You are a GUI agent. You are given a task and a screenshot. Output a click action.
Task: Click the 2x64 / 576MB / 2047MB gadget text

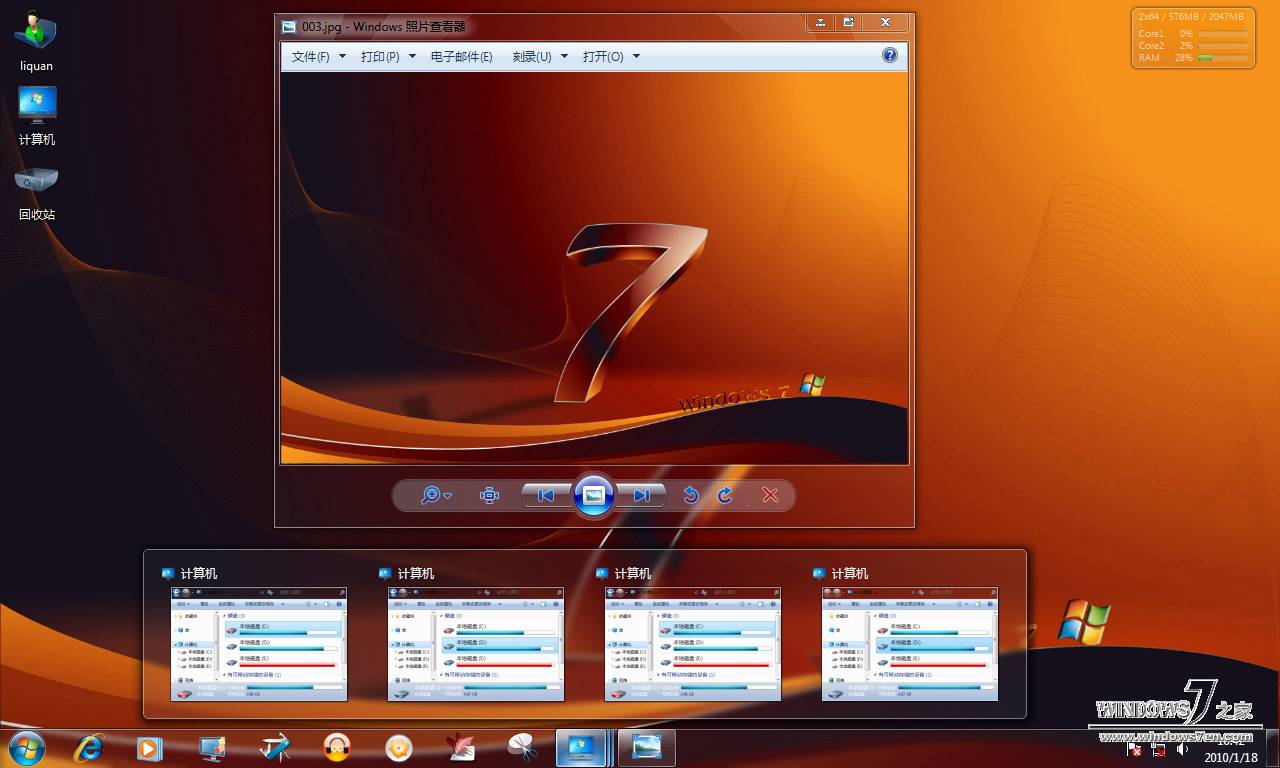tap(1191, 17)
